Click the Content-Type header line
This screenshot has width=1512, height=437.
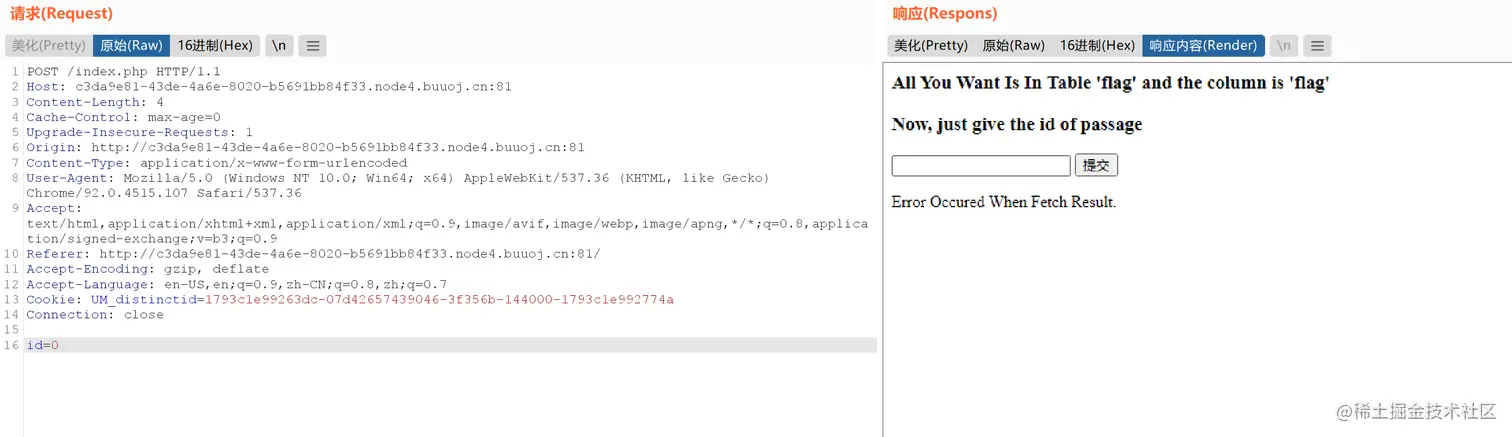217,162
